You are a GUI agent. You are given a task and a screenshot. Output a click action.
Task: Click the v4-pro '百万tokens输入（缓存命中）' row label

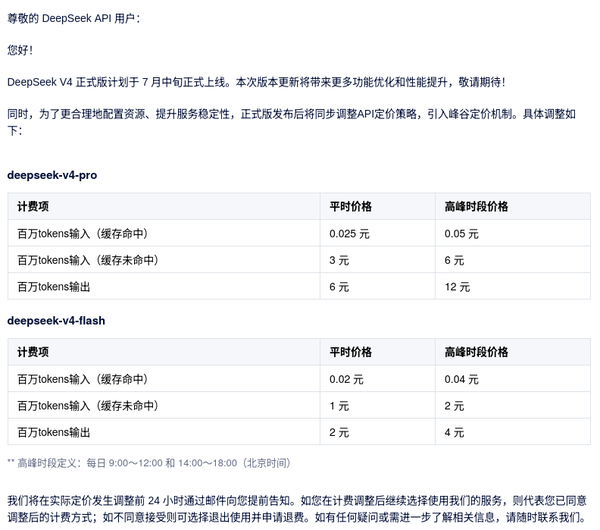click(x=83, y=233)
